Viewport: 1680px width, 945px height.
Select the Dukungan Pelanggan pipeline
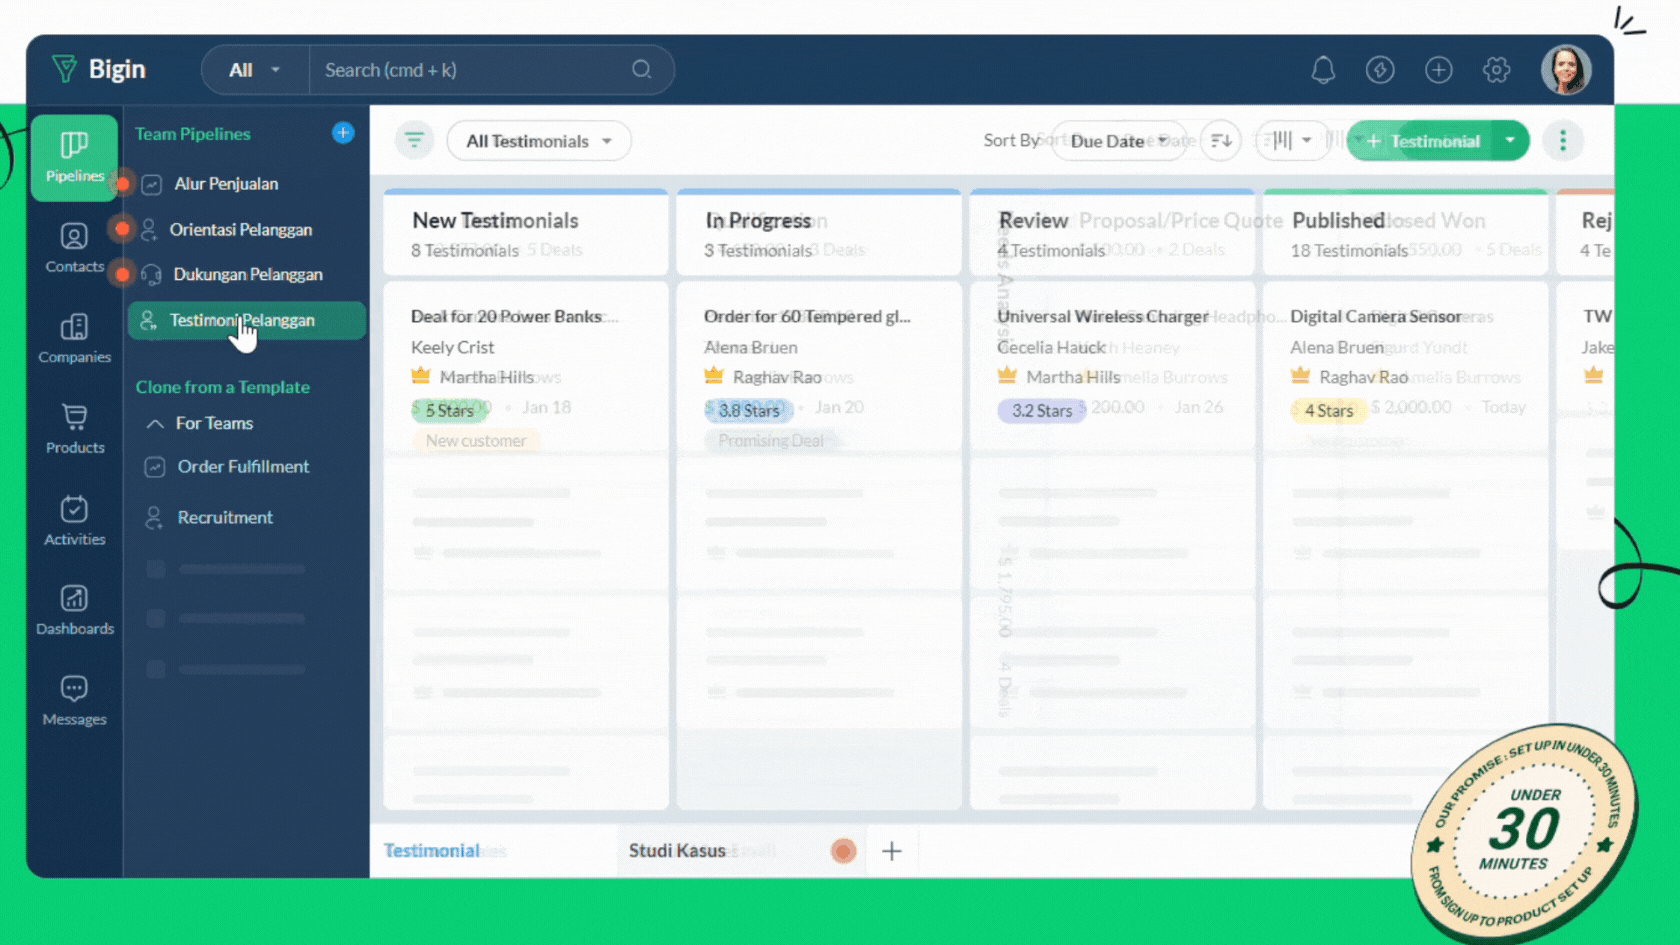click(x=247, y=275)
